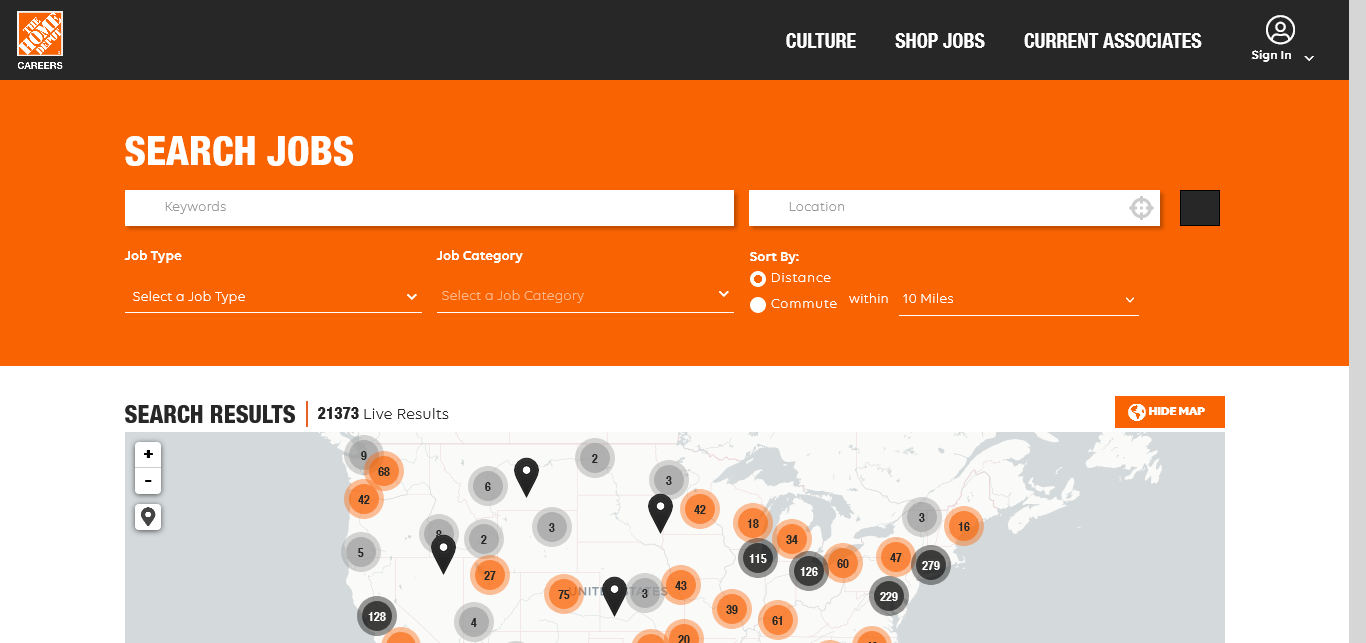Click the map location pin control

[148, 517]
